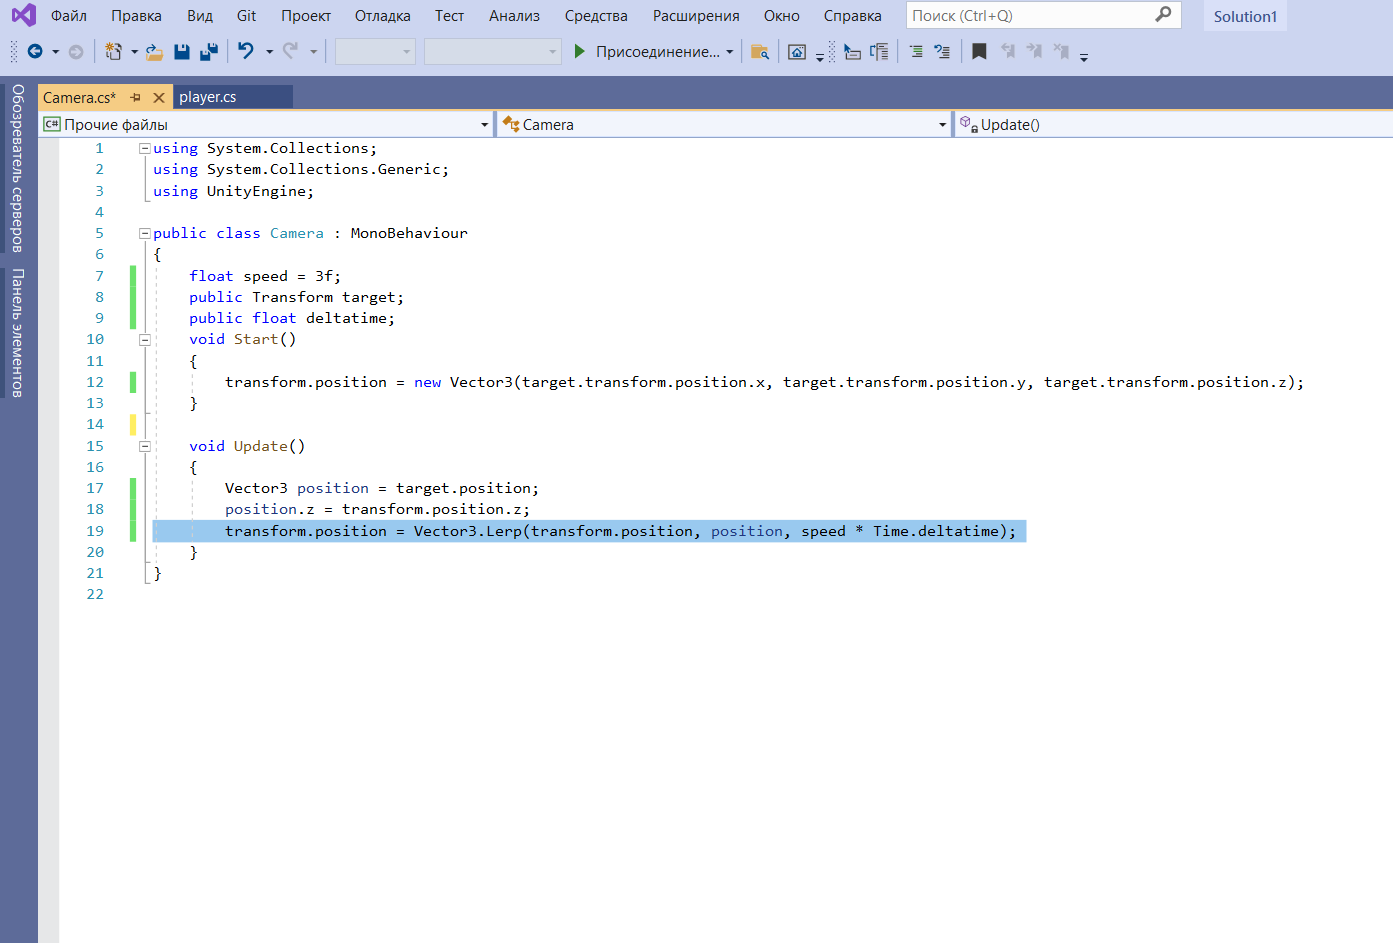Open the Панель элементов side panel
Screen dimensions: 1393x943
[x=17, y=333]
